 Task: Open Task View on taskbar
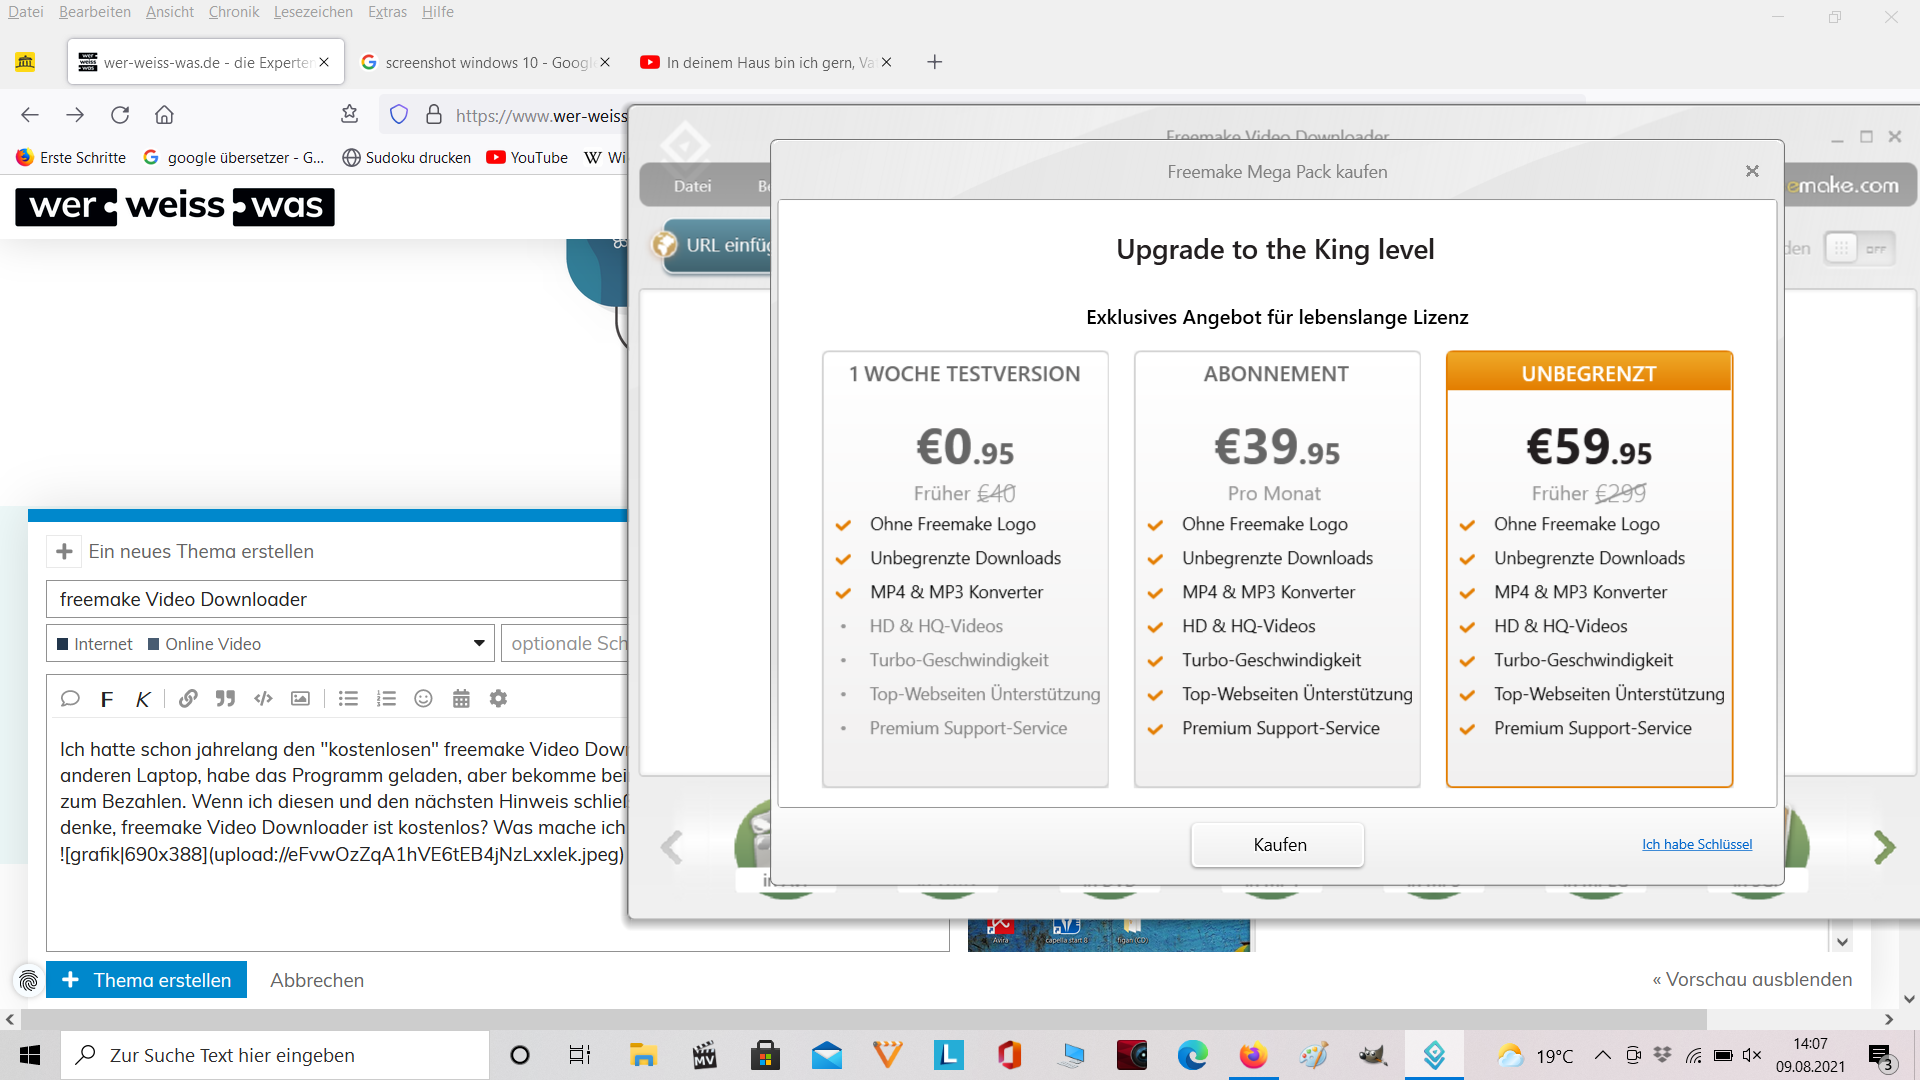point(580,1055)
